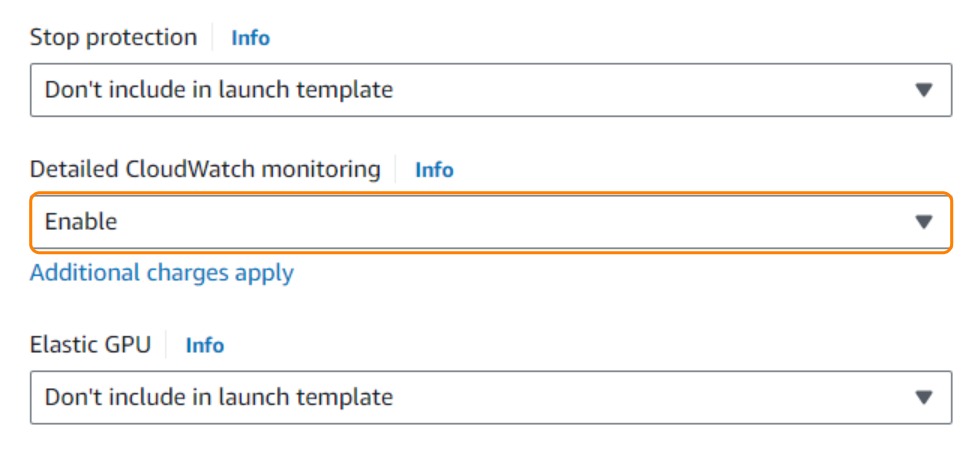
Task: Click the empty middle of the Stop protection field
Action: point(650,90)
